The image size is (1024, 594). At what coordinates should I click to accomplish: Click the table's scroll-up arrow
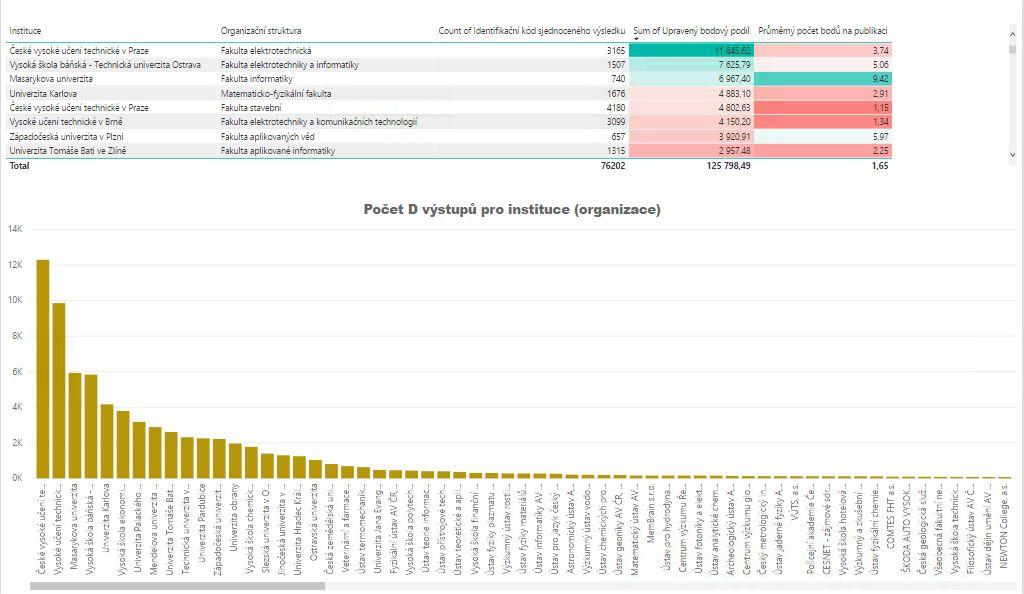(x=1012, y=33)
